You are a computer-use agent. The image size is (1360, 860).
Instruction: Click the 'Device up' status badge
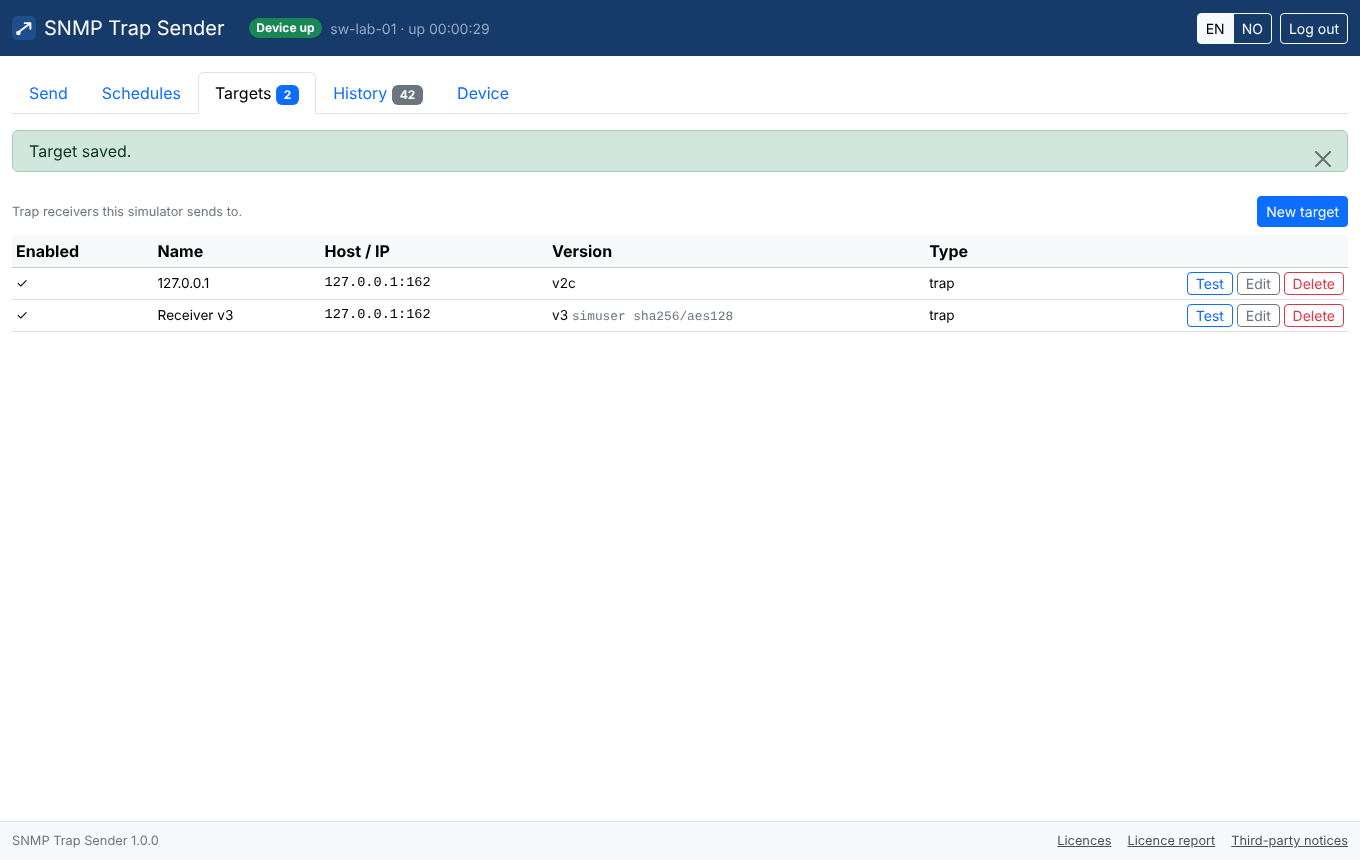285,28
